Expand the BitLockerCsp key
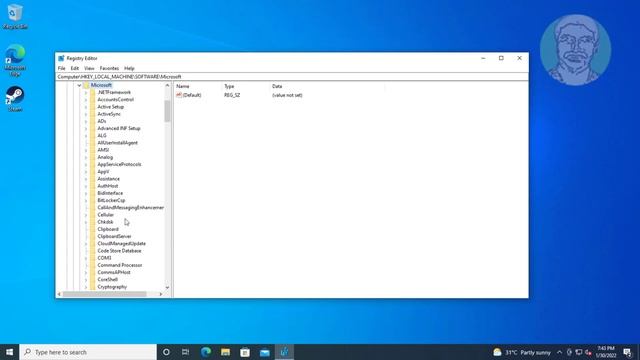The image size is (640, 360). [86, 200]
